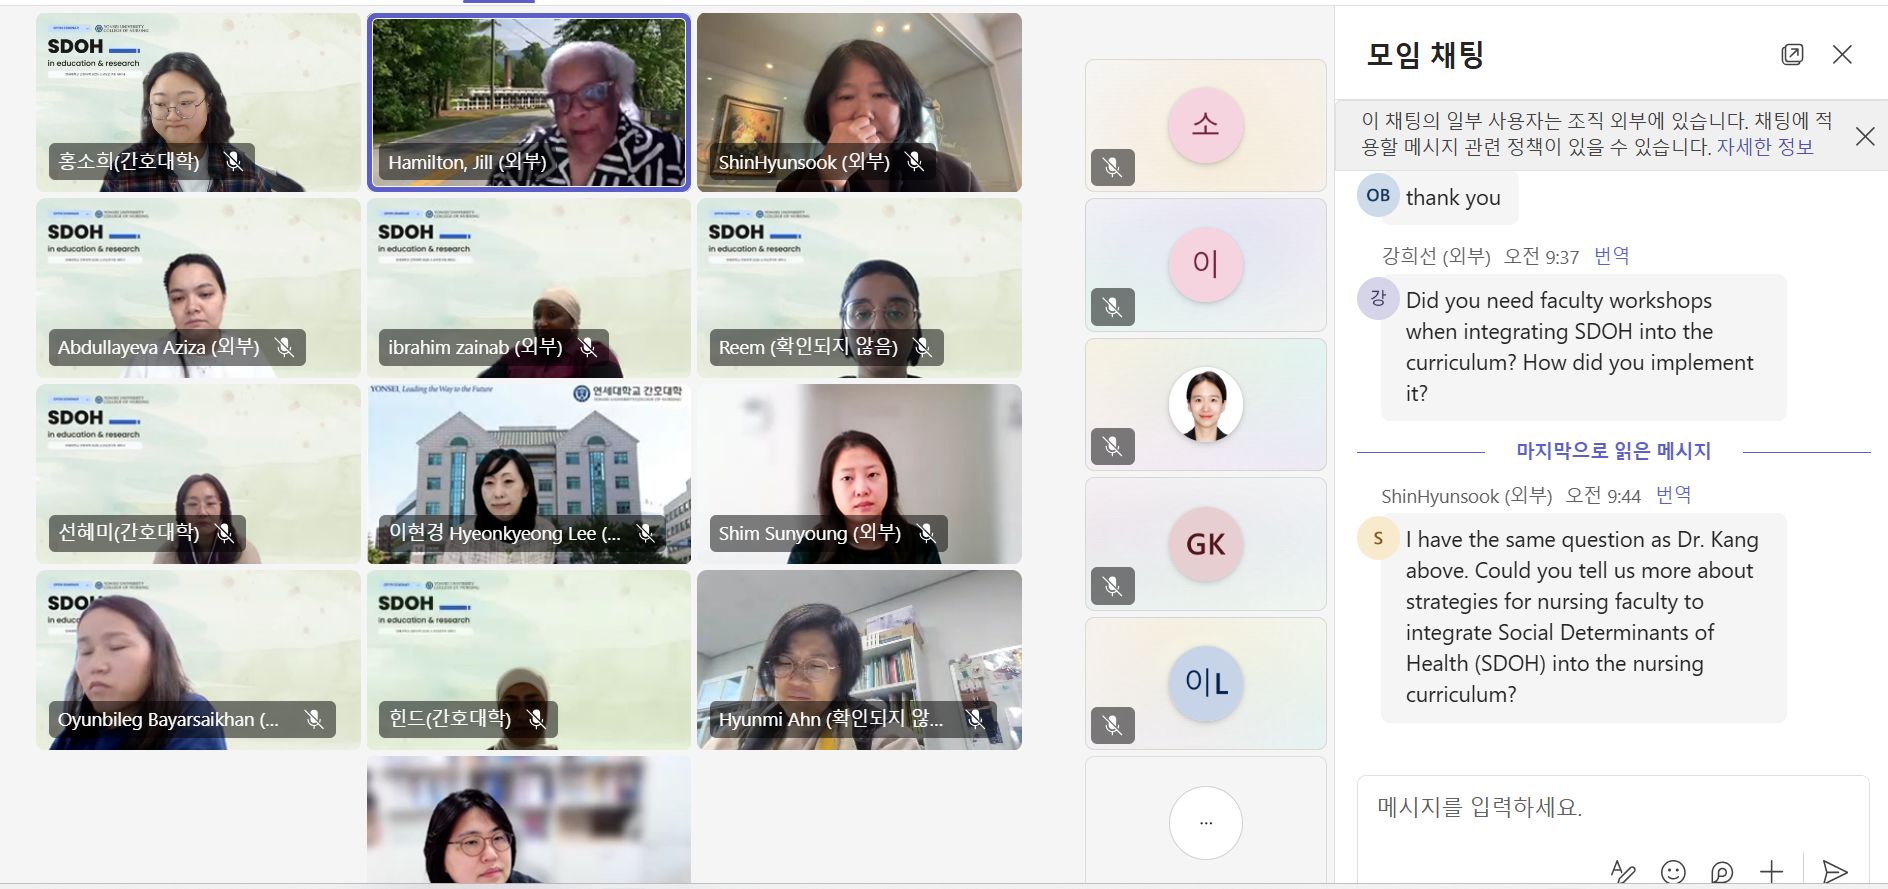Viewport: 1888px width, 889px height.
Task: Dismiss the external users notice banner
Action: (x=1865, y=136)
